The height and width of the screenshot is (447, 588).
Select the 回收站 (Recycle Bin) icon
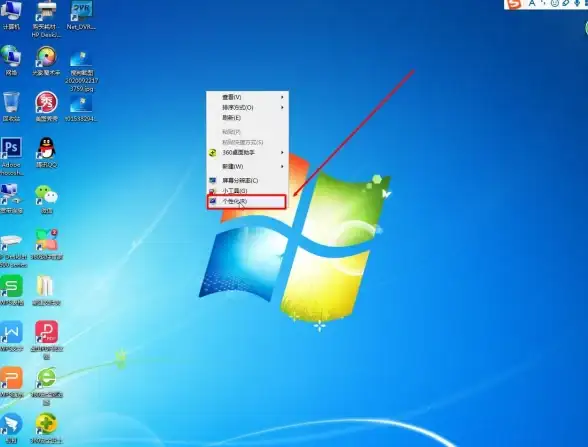click(x=11, y=106)
